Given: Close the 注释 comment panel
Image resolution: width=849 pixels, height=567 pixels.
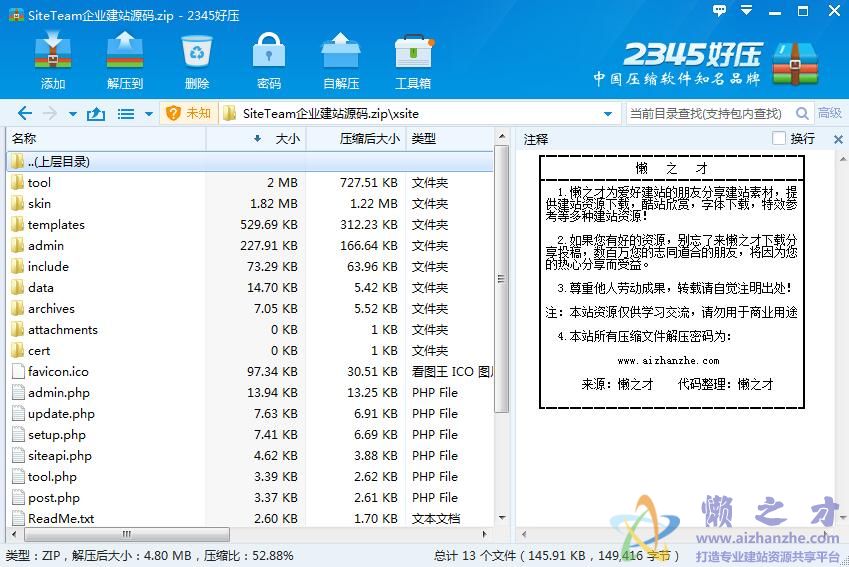Looking at the screenshot, I should (x=838, y=139).
